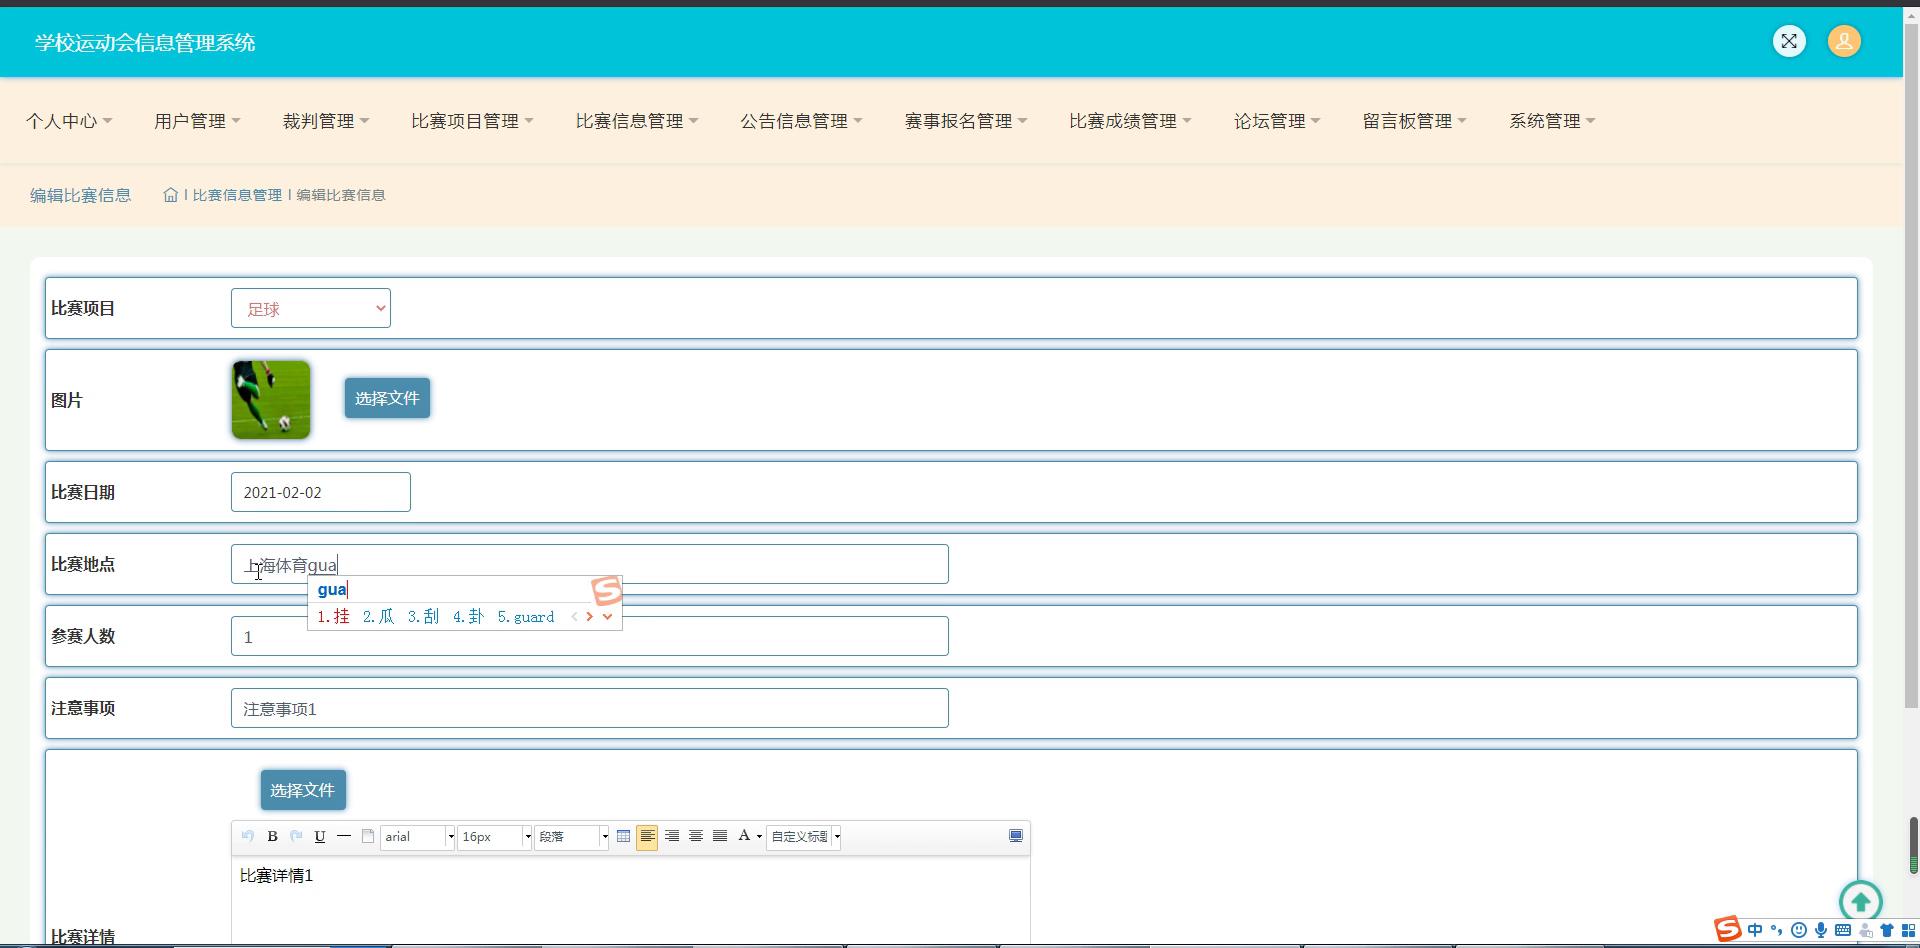Click the editor undo icon
This screenshot has width=1920, height=948.
(247, 836)
